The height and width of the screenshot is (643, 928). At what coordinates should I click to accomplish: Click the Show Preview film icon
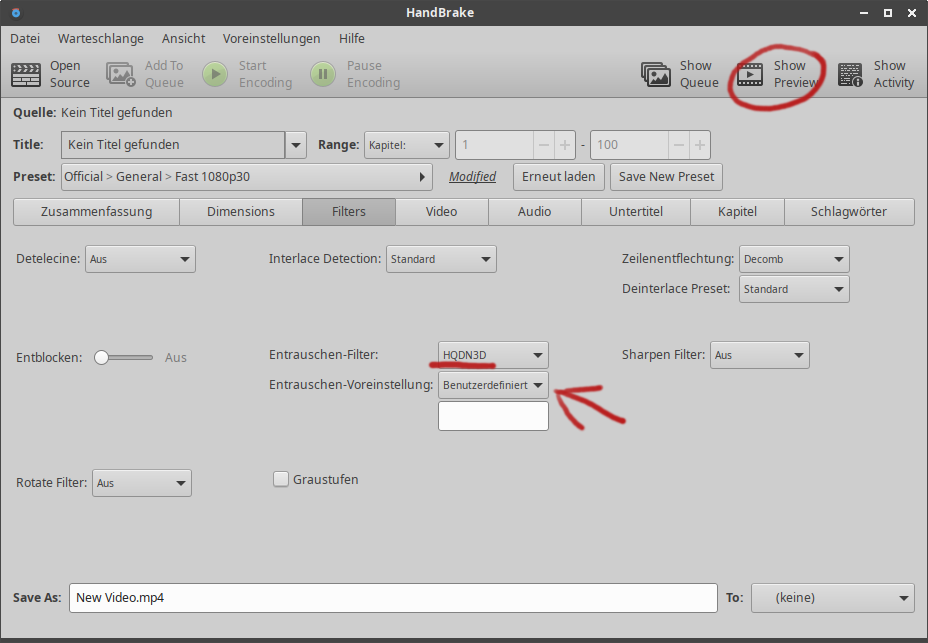click(749, 75)
